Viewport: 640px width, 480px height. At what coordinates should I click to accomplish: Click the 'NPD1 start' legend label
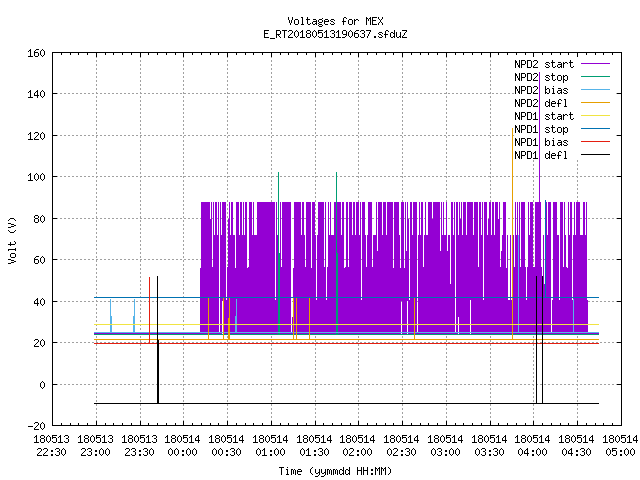click(x=544, y=116)
